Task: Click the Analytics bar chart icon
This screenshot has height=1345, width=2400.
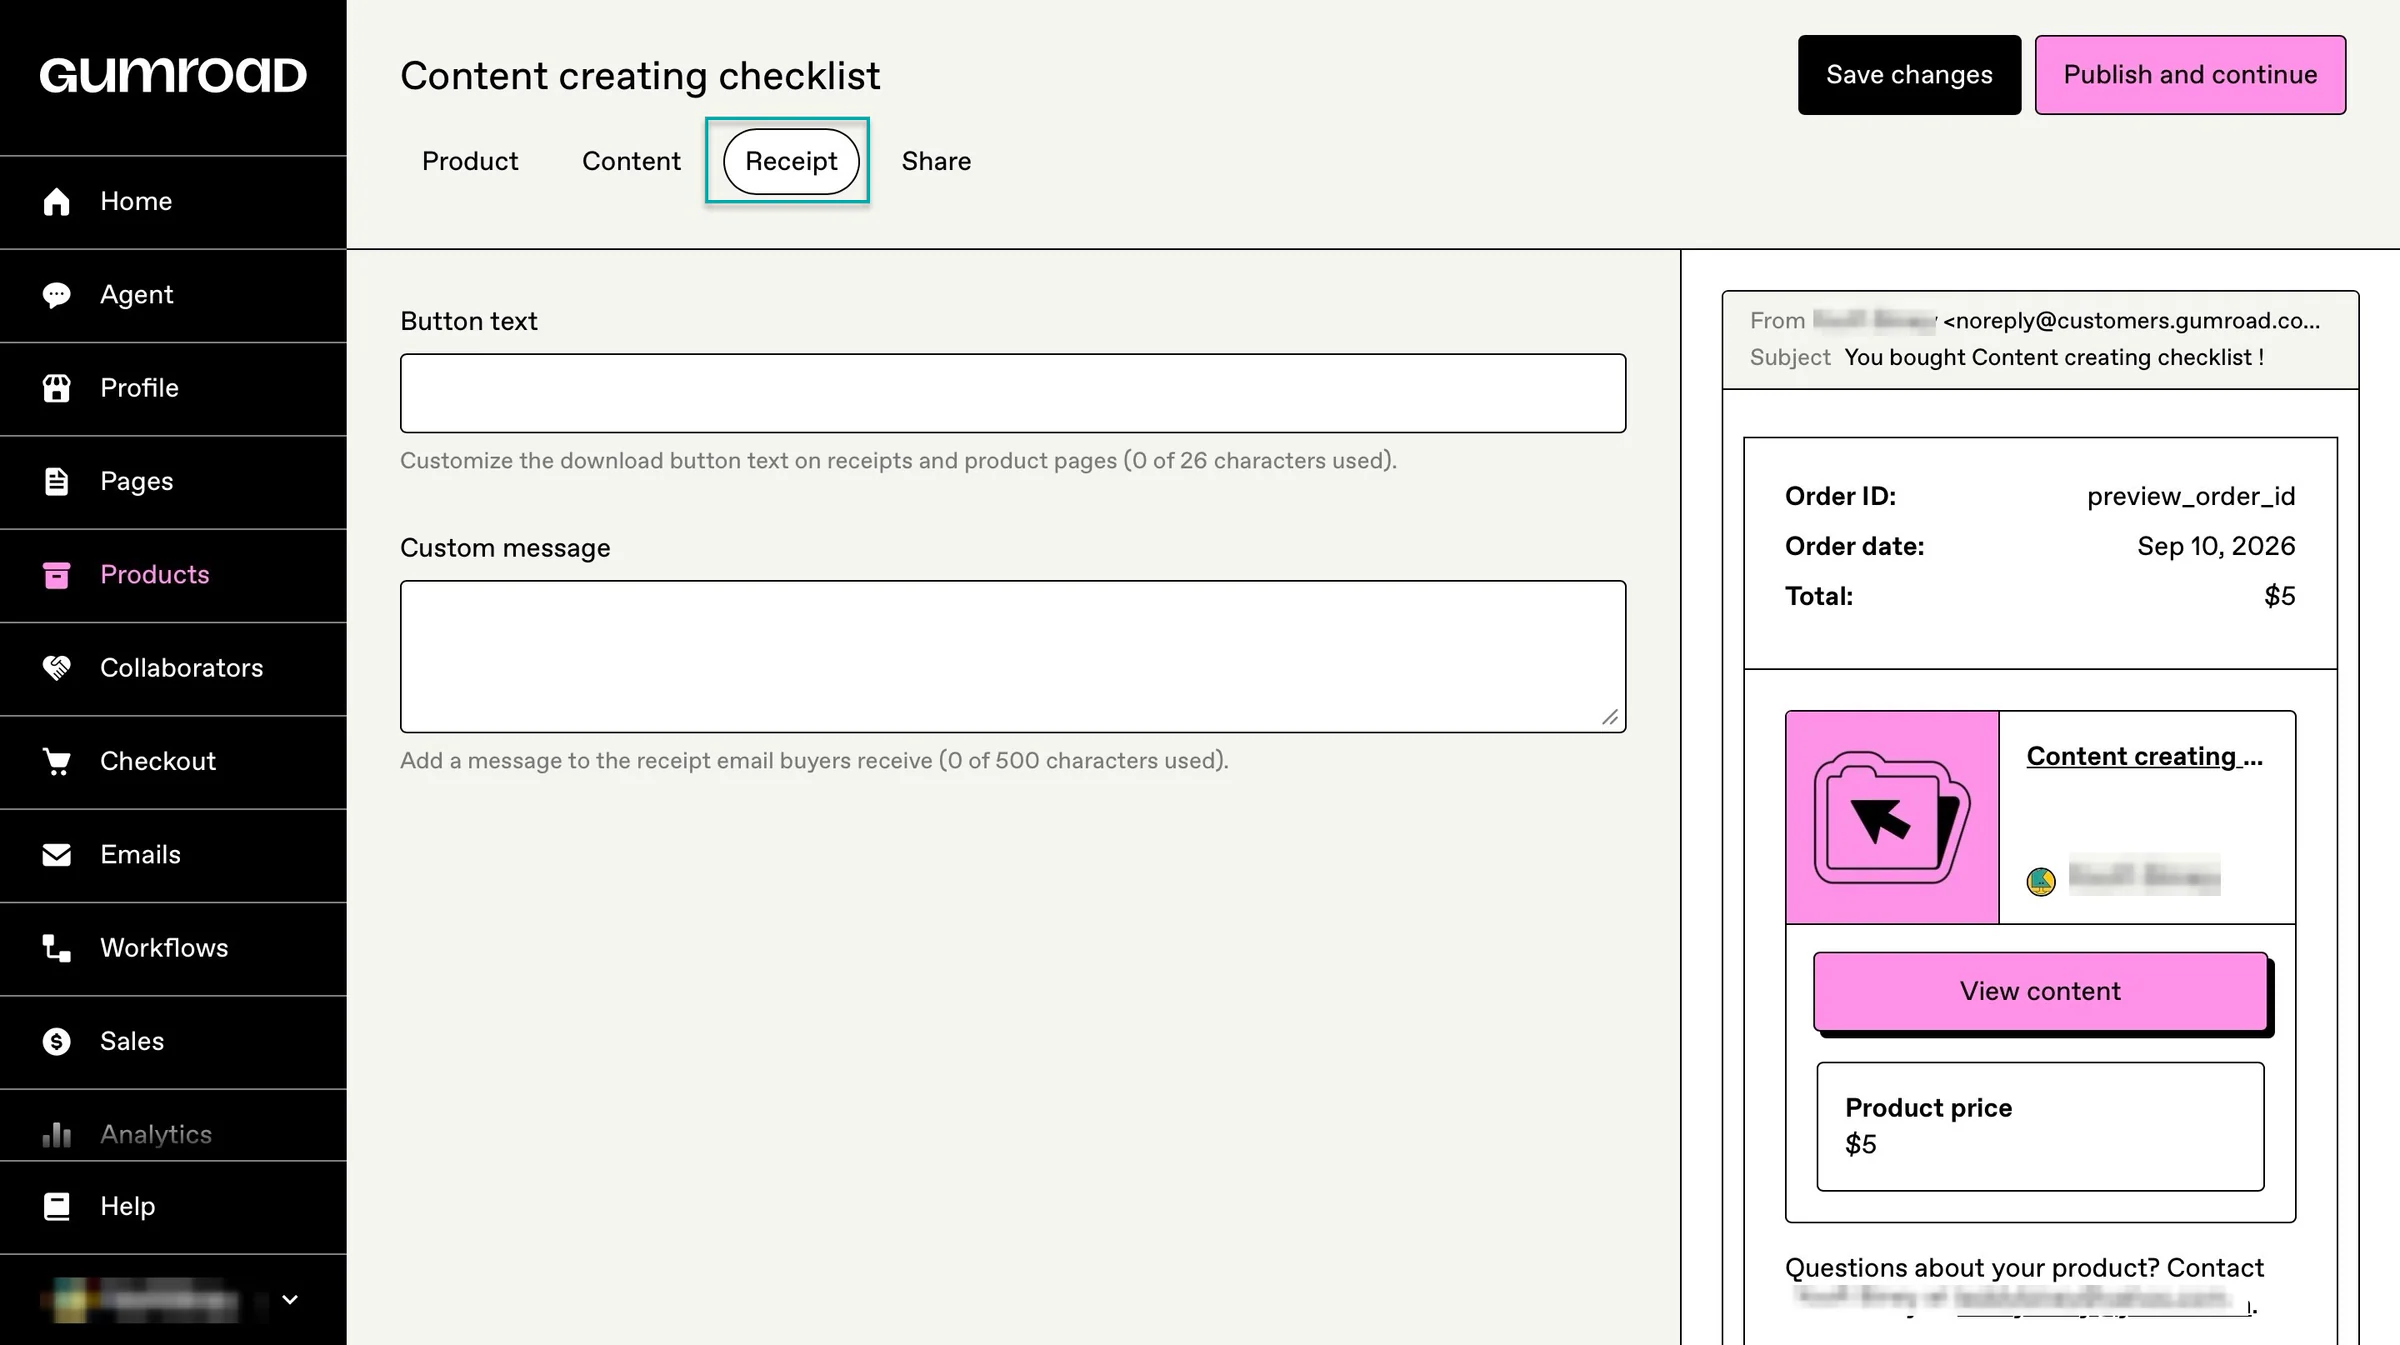Action: pos(57,1134)
